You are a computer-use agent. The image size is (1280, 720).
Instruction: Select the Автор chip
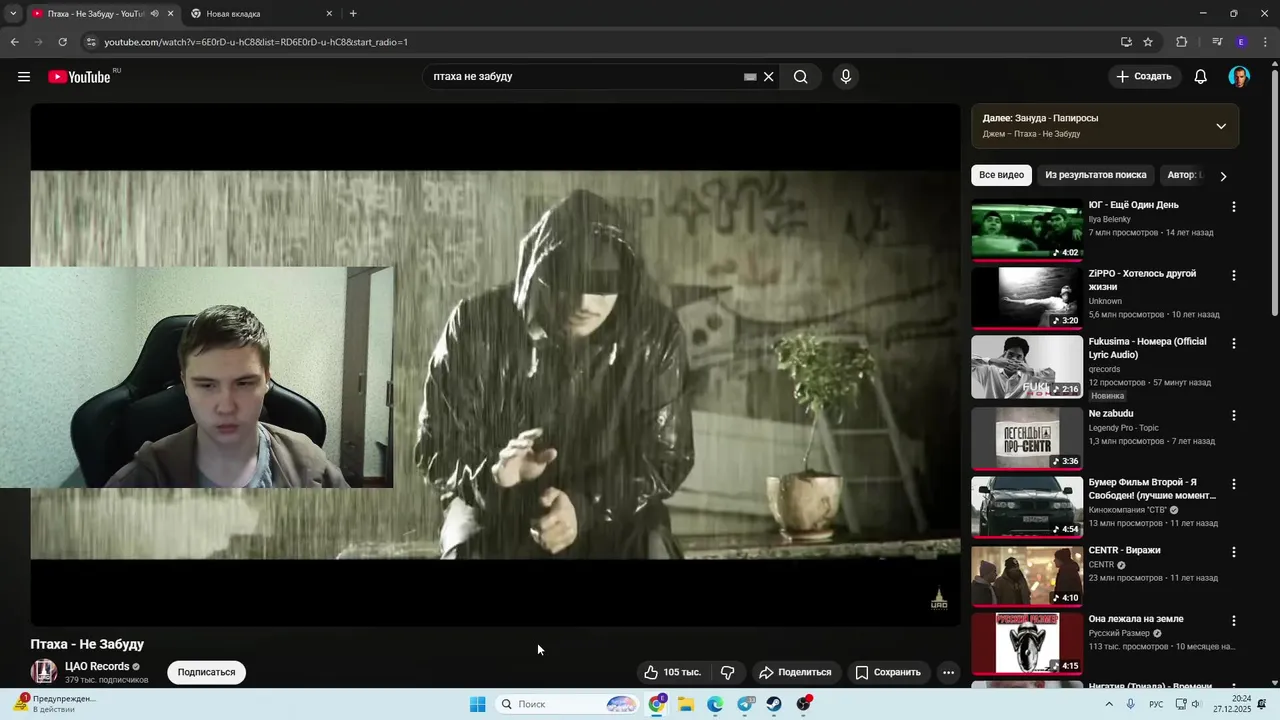coord(1184,175)
